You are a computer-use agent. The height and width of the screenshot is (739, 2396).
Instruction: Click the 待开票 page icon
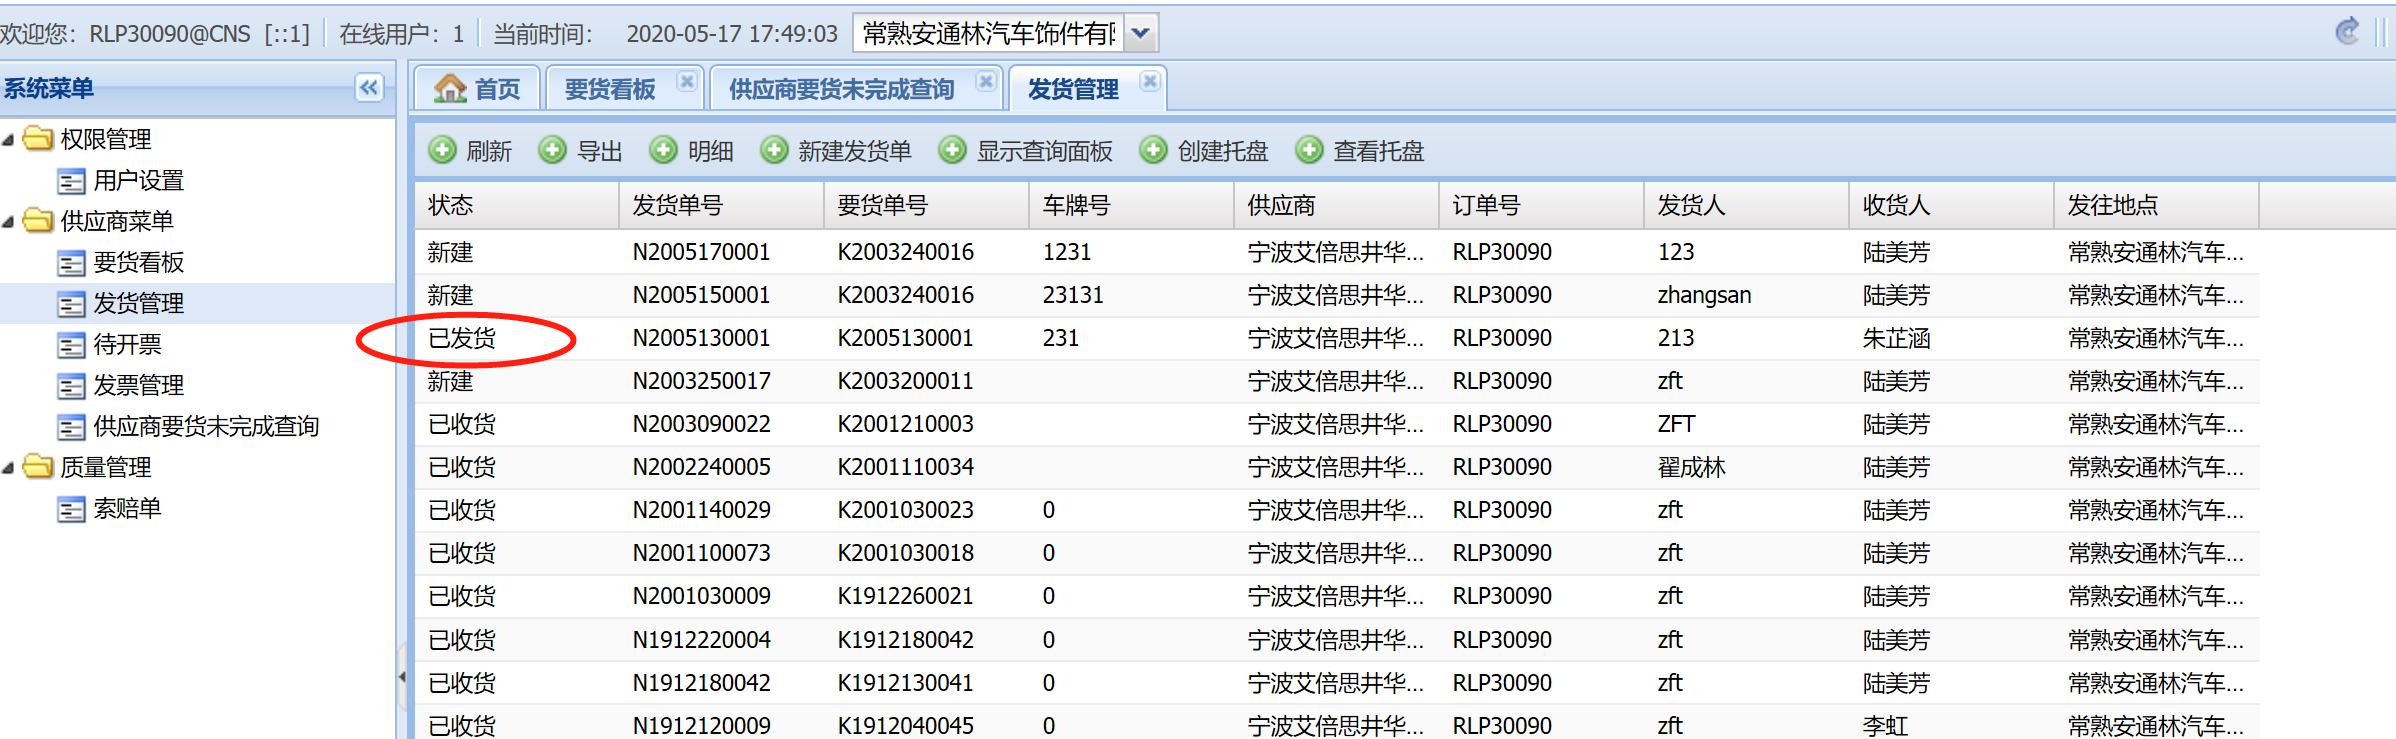(x=71, y=345)
